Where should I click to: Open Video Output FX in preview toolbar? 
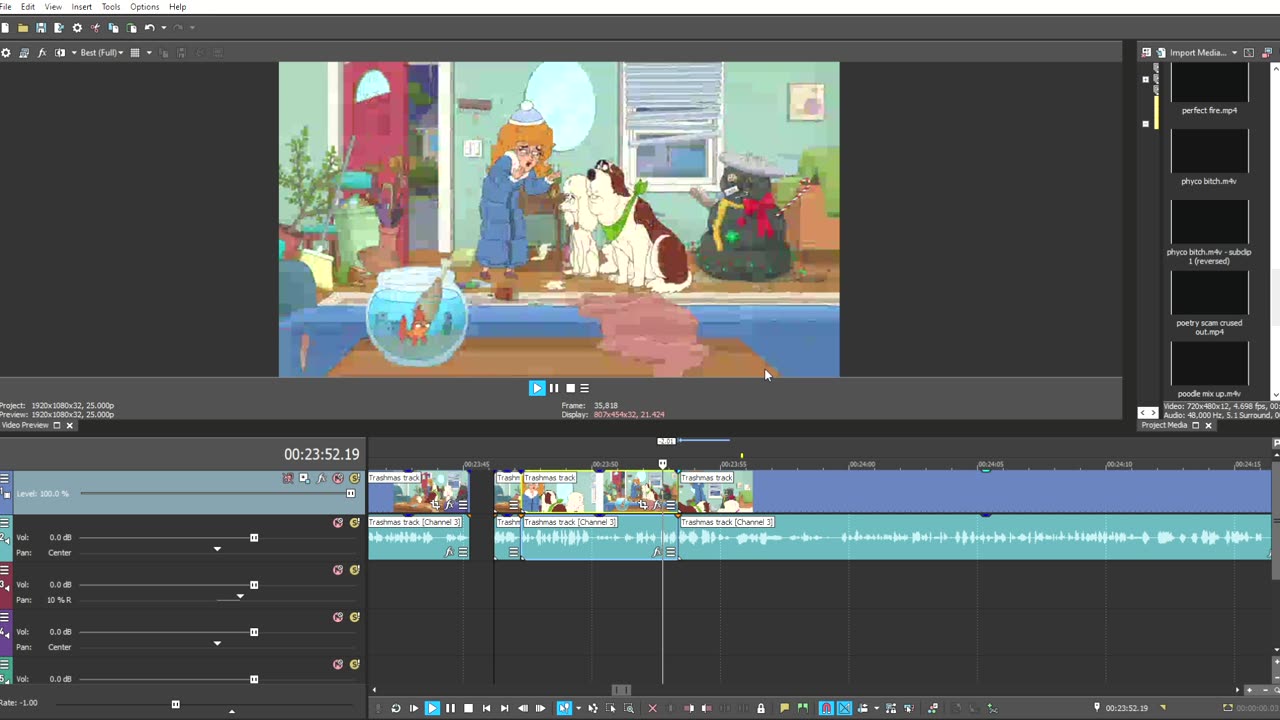point(42,53)
